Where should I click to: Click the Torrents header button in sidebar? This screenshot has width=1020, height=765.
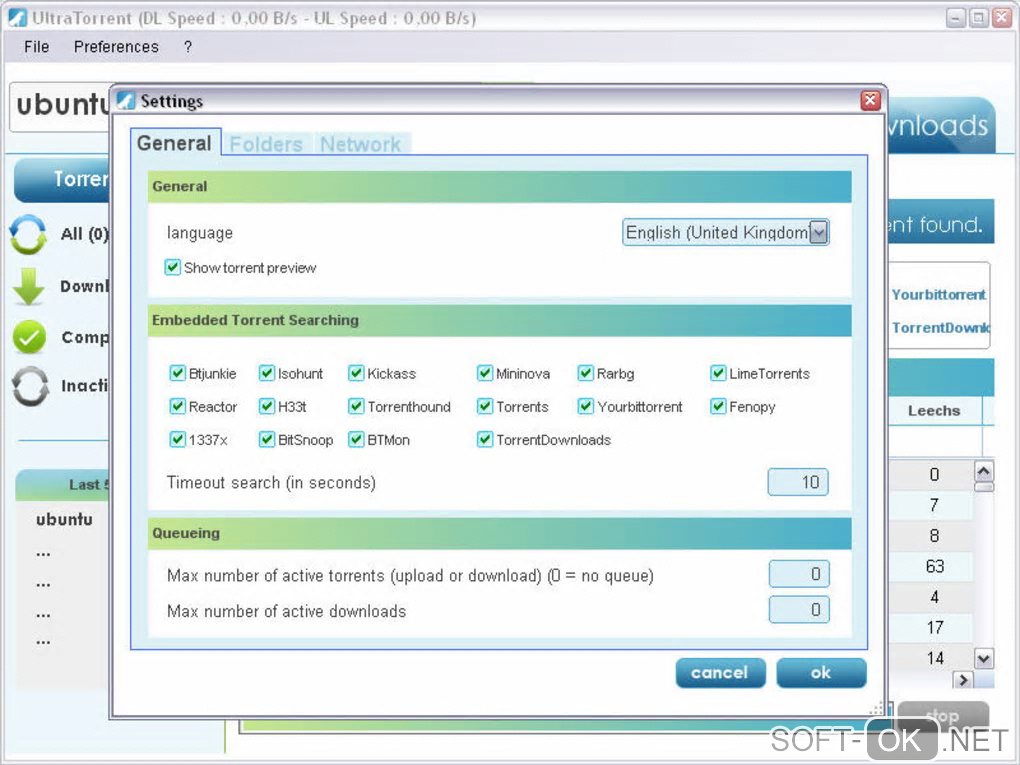click(x=62, y=180)
